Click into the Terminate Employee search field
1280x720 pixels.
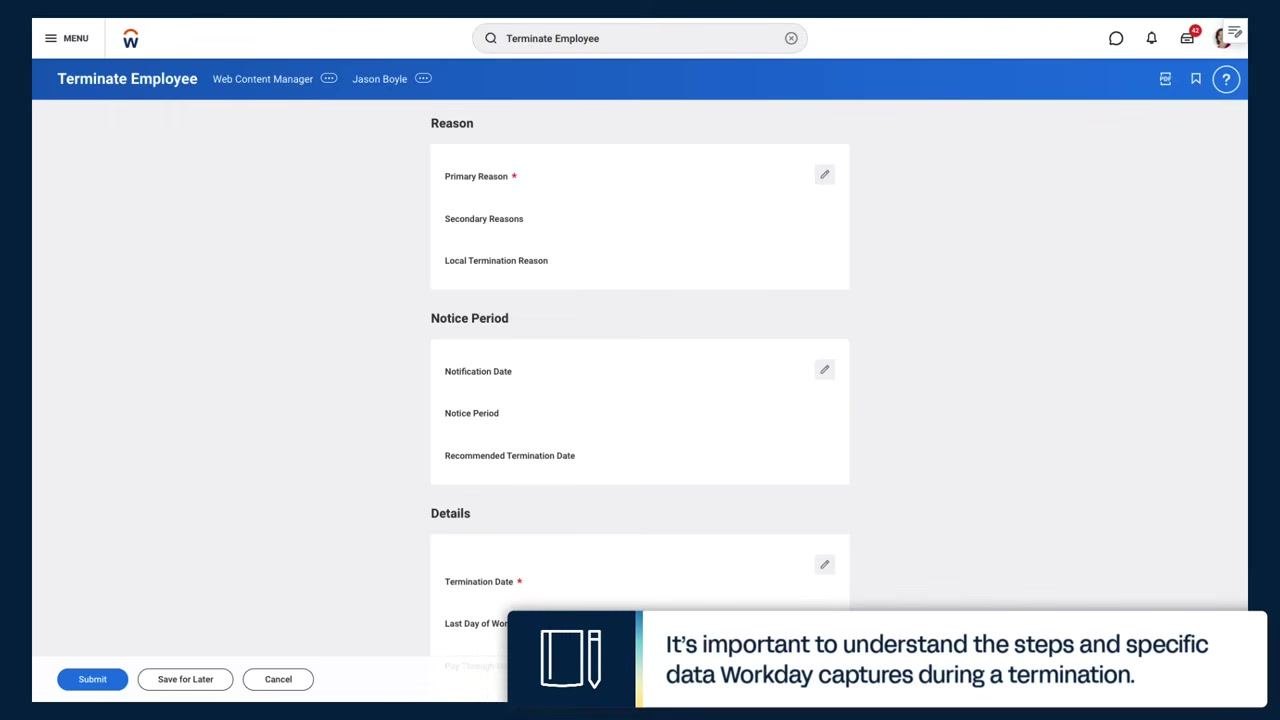tap(640, 38)
